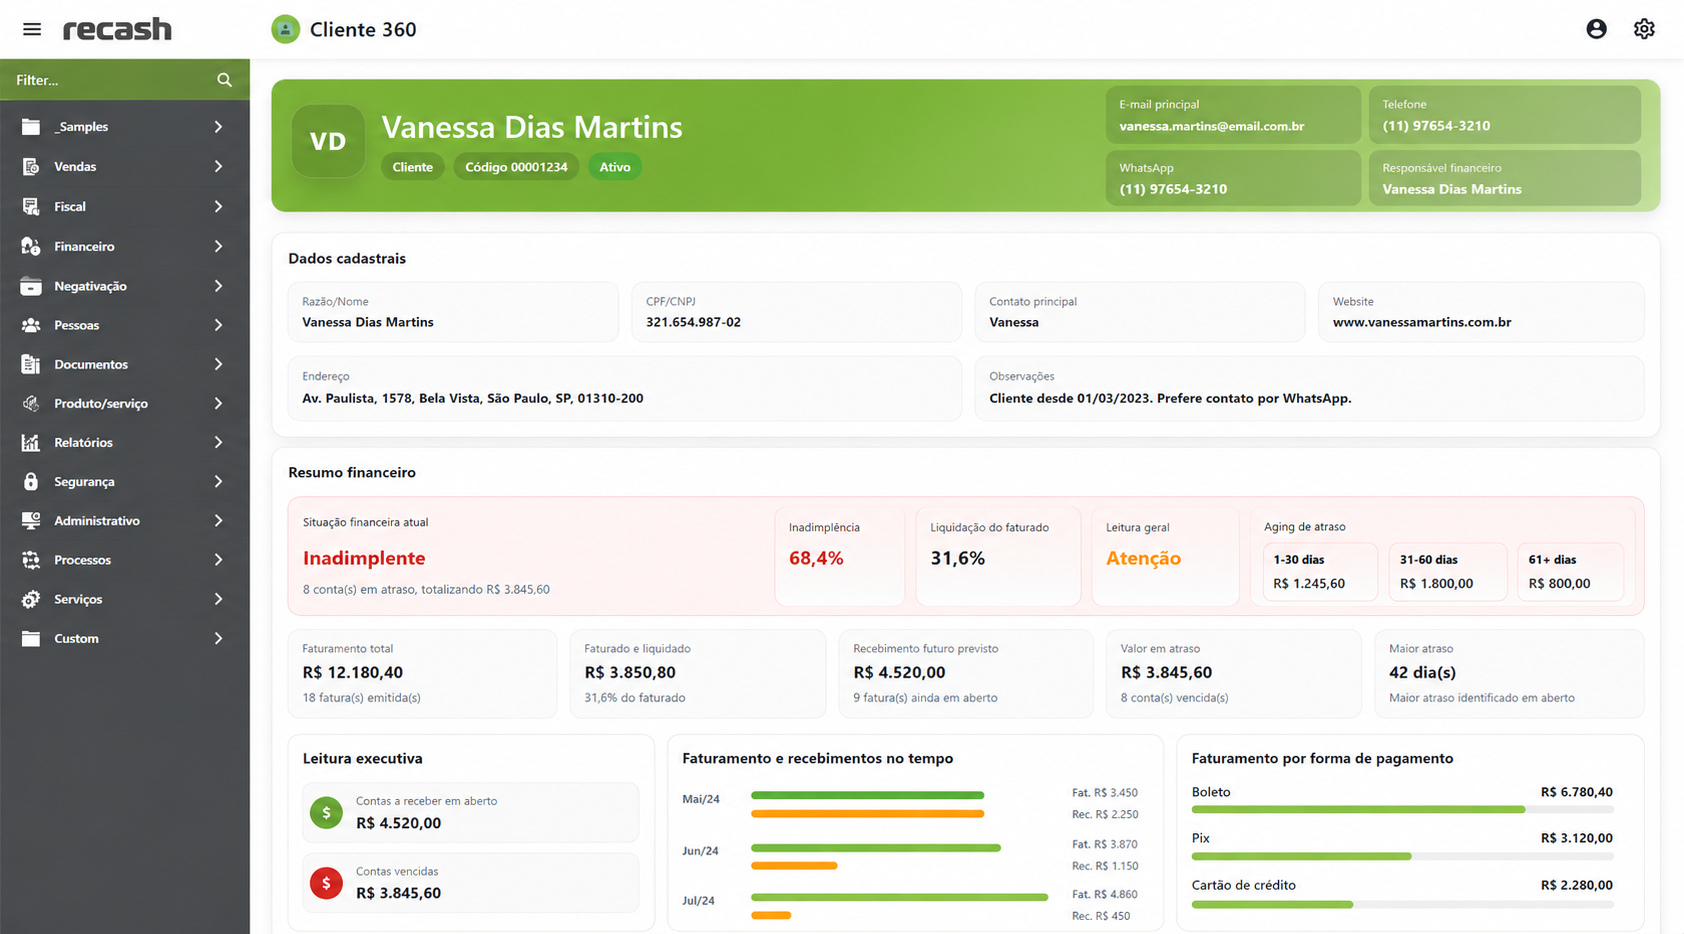1684x934 pixels.
Task: Click the Inadimplente status text
Action: (x=364, y=558)
